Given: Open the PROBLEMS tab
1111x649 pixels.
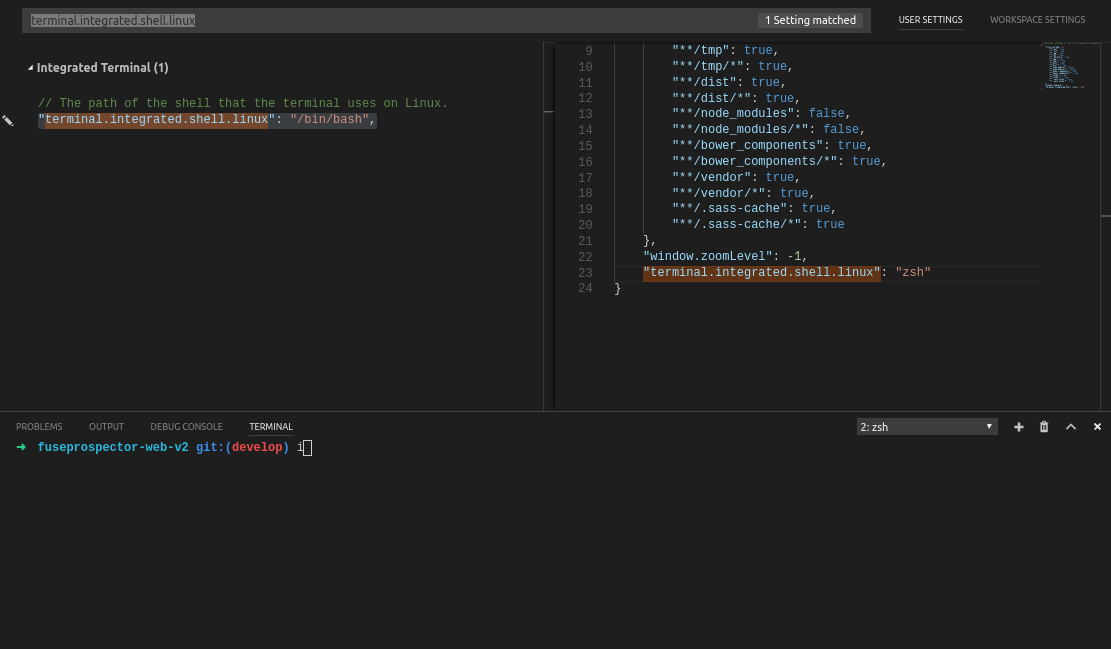Looking at the screenshot, I should 39,426.
